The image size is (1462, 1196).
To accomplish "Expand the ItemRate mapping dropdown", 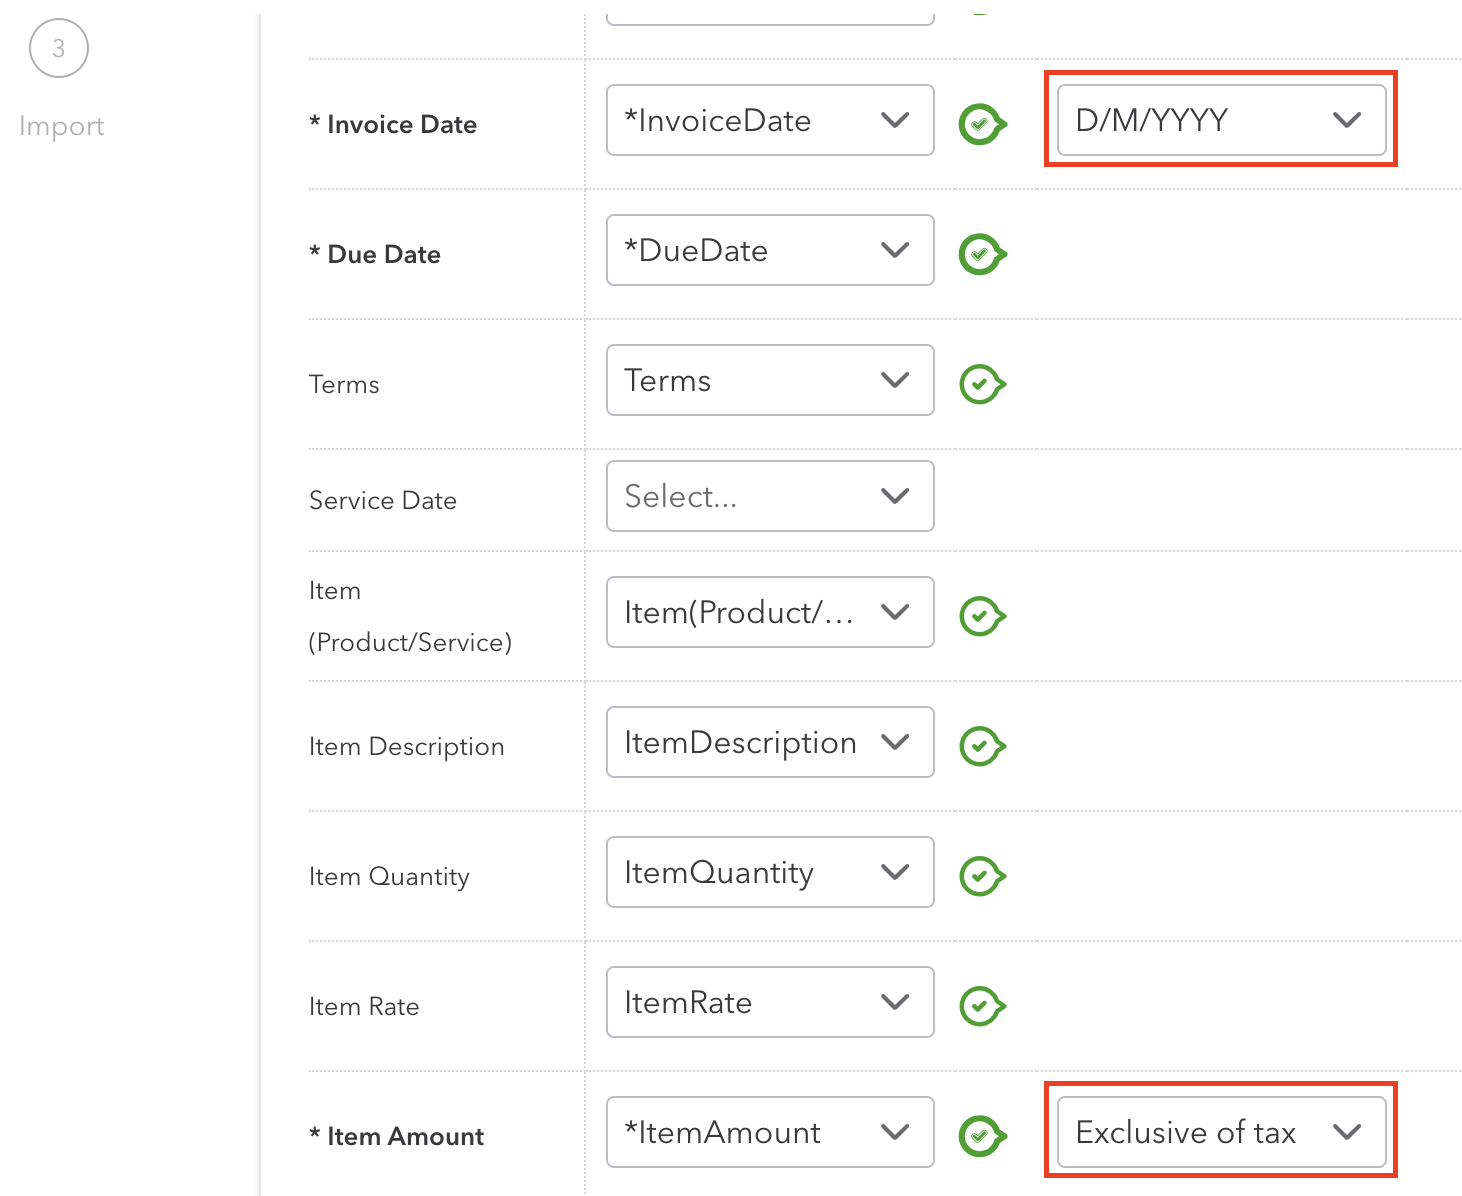I will pos(769,1002).
